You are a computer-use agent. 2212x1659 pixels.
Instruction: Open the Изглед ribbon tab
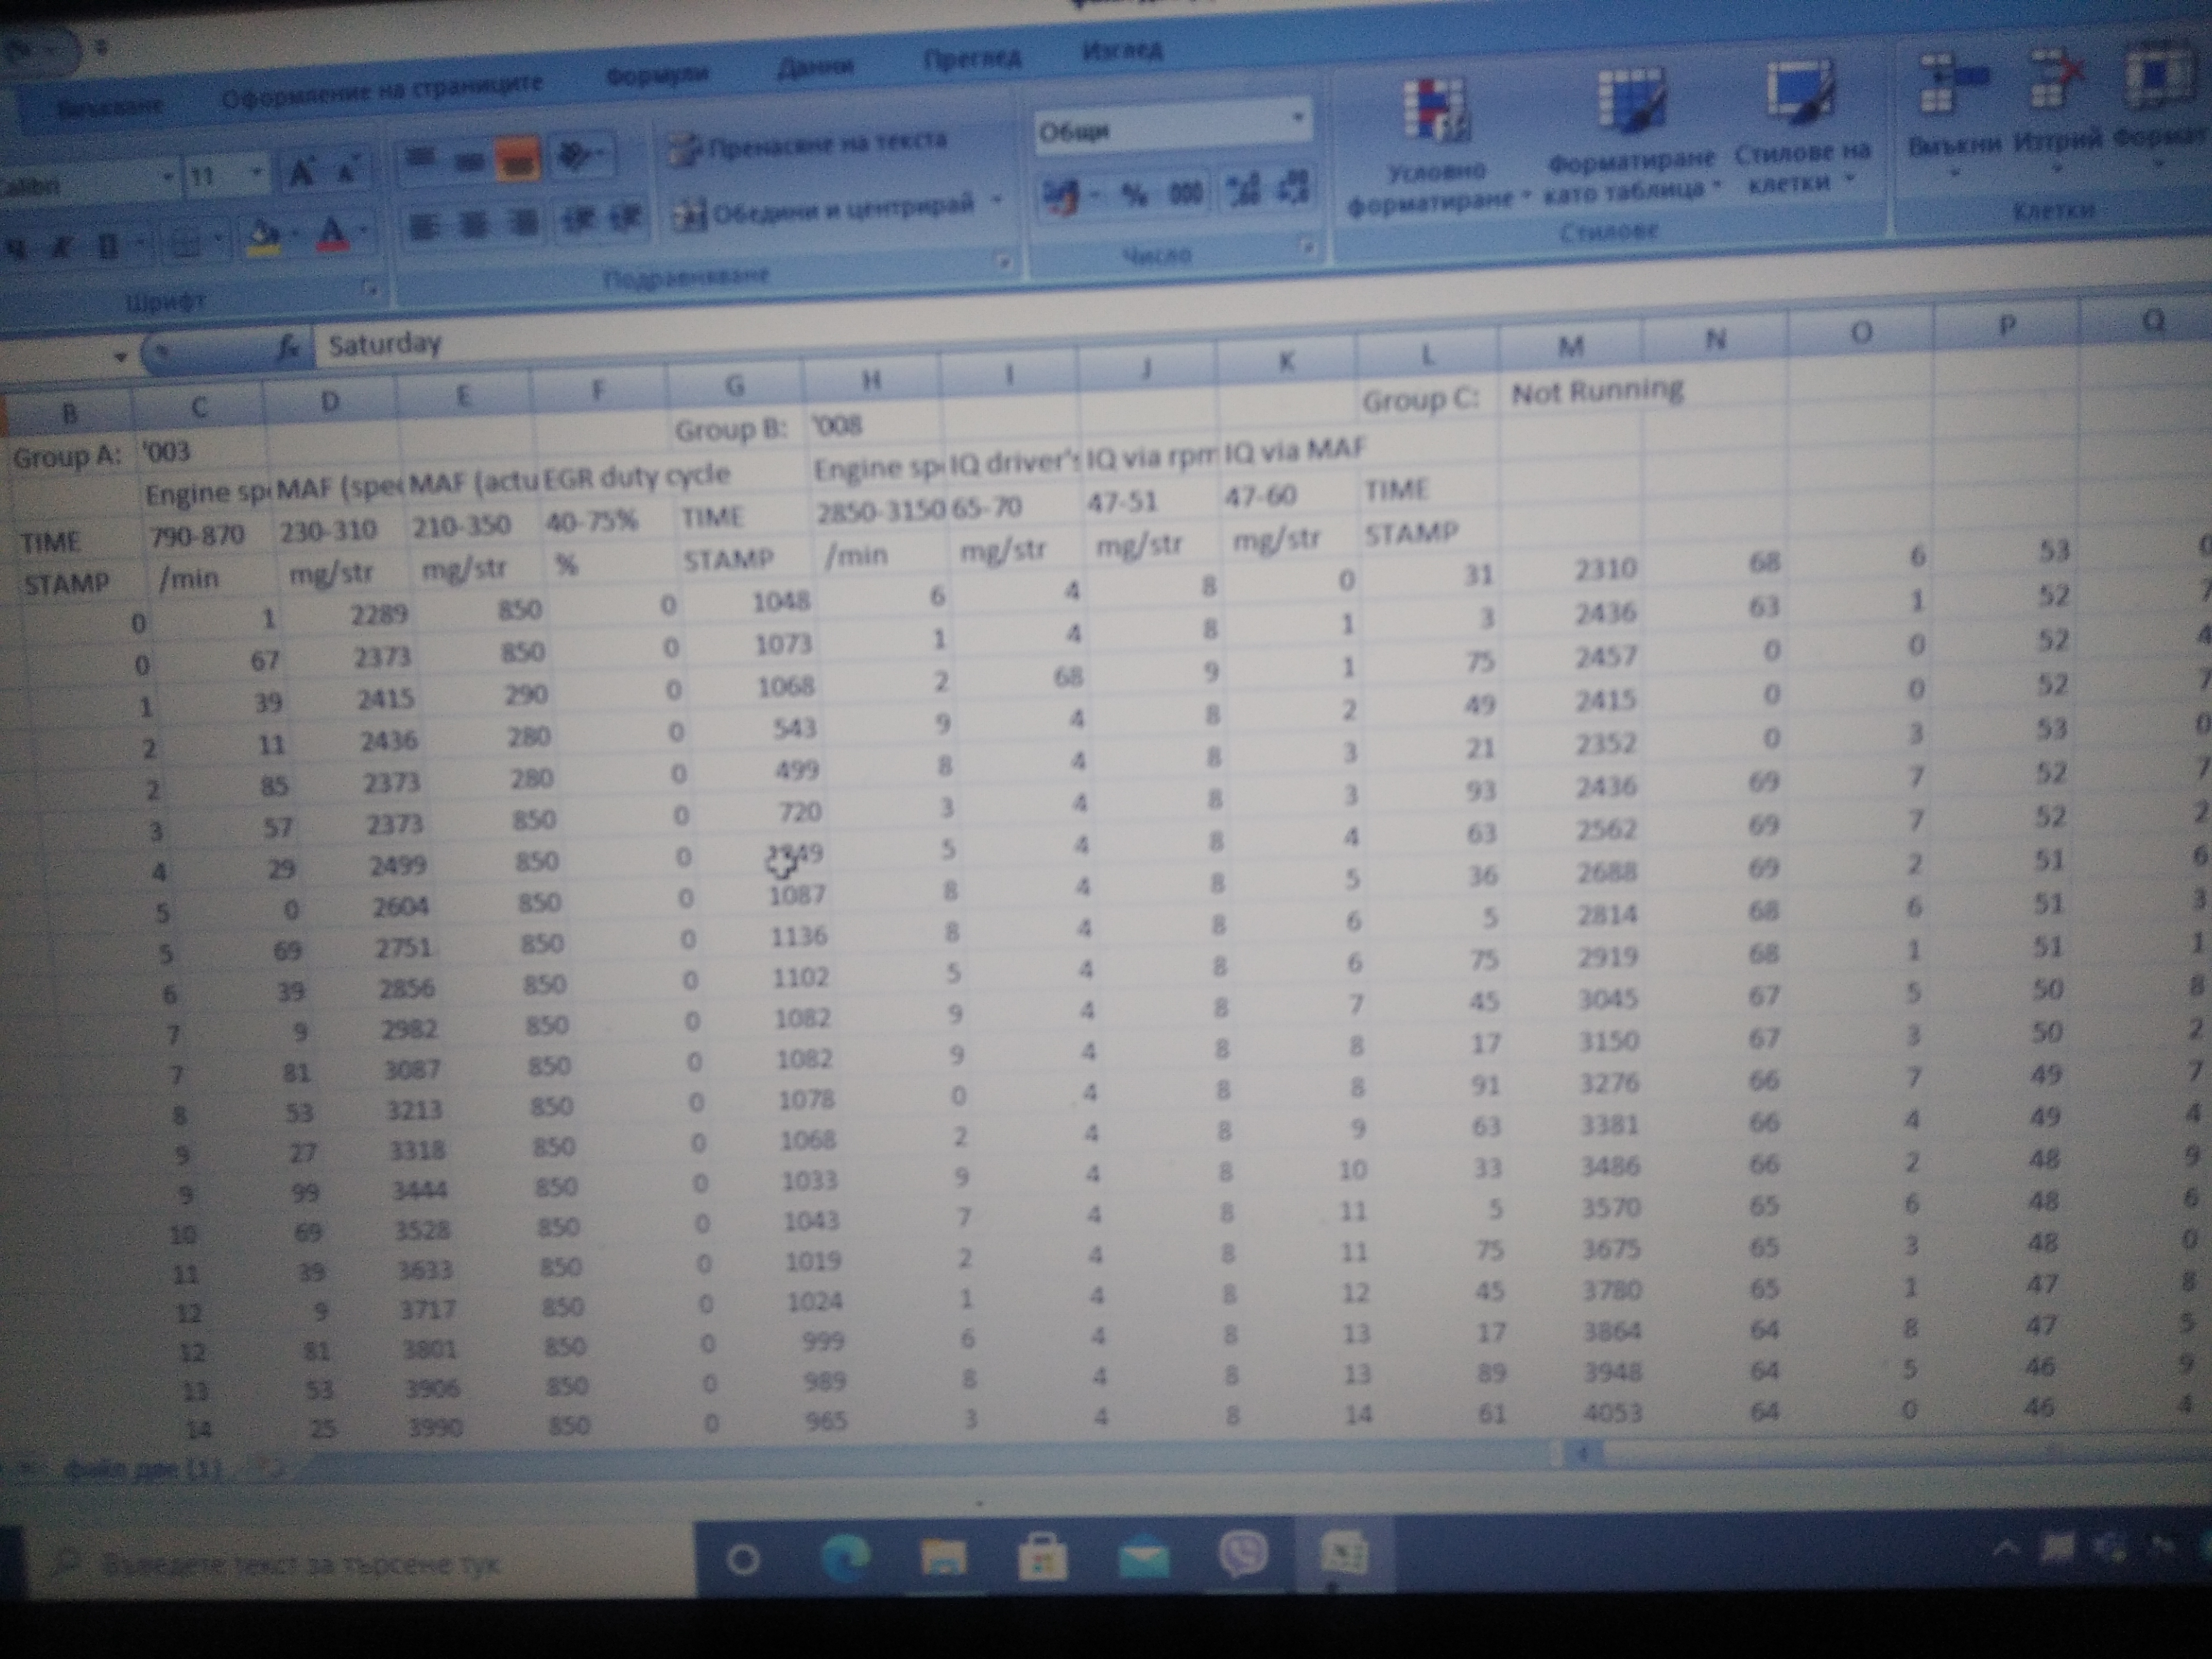coord(1122,50)
